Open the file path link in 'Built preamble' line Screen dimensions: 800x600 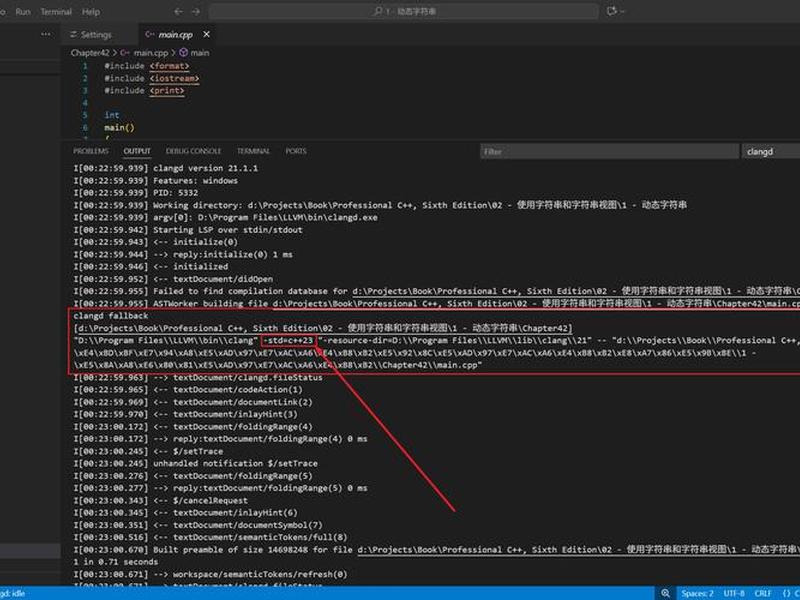coord(579,550)
